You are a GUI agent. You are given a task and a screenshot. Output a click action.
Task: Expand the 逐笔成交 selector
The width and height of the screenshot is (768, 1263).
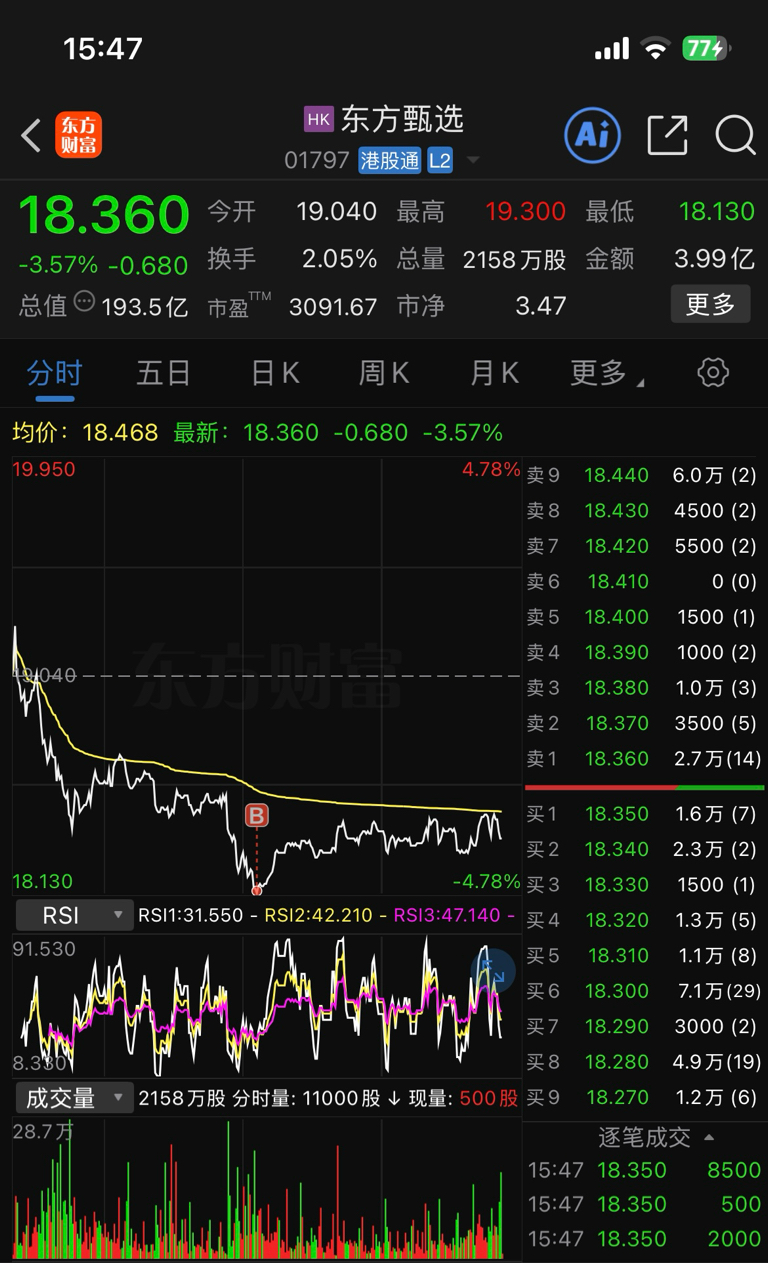657,1137
